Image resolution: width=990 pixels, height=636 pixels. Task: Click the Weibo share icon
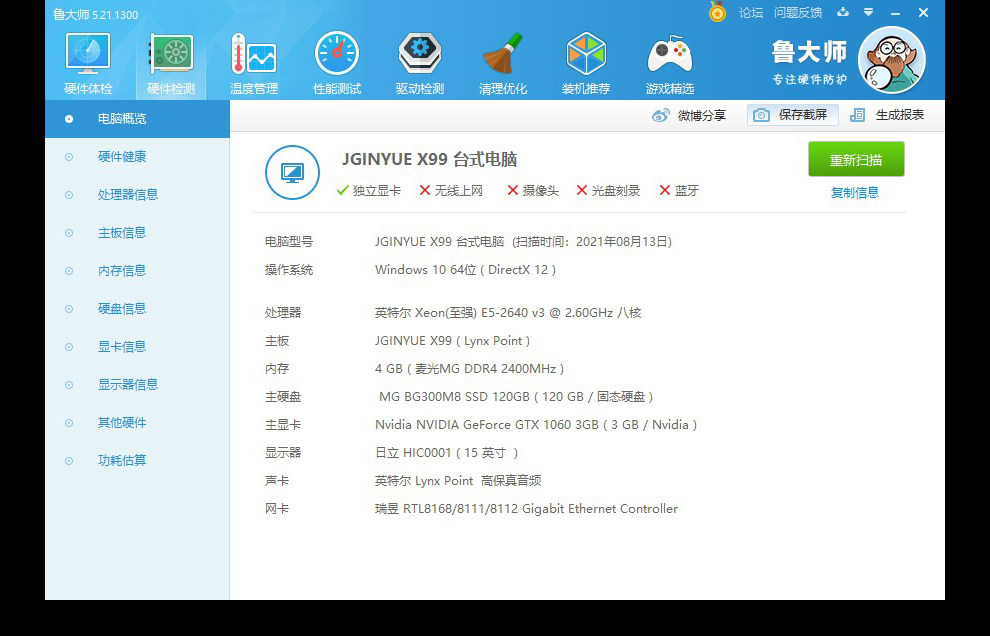(x=660, y=116)
